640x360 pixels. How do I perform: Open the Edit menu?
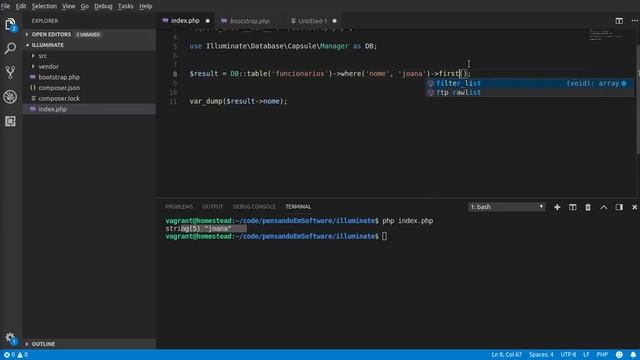(x=21, y=6)
